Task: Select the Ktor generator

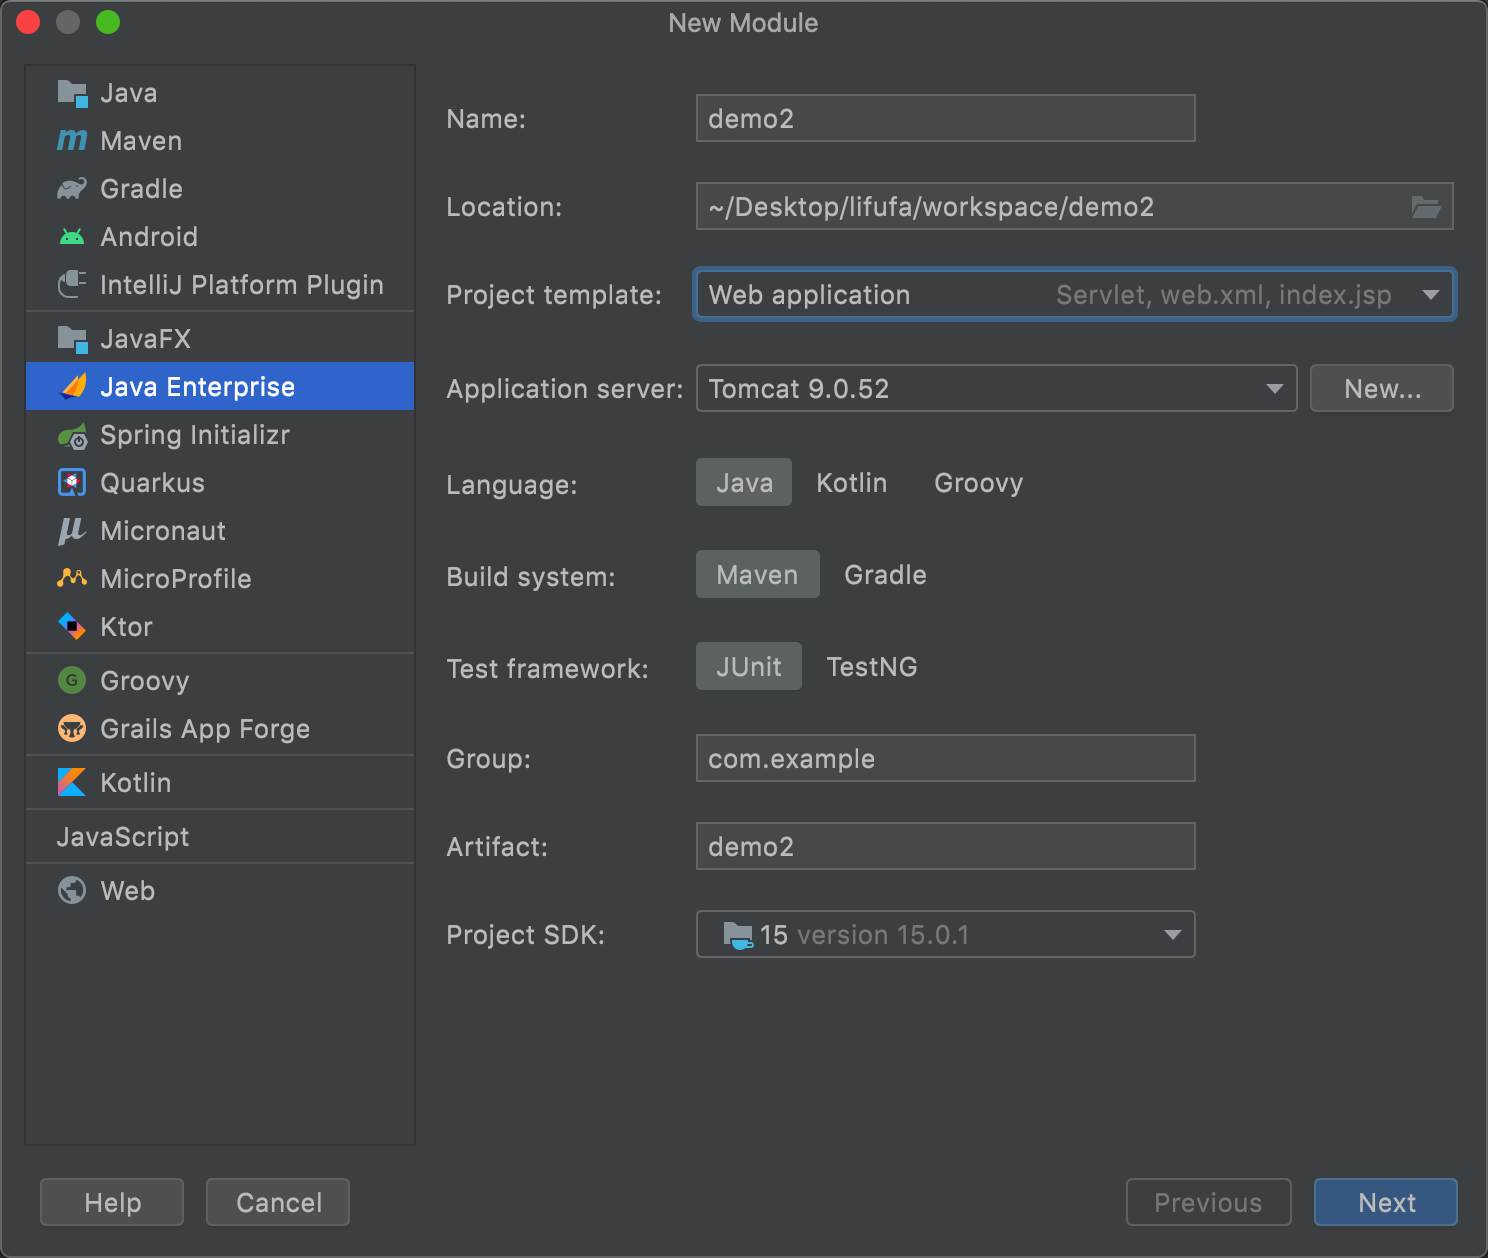Action: [x=220, y=627]
